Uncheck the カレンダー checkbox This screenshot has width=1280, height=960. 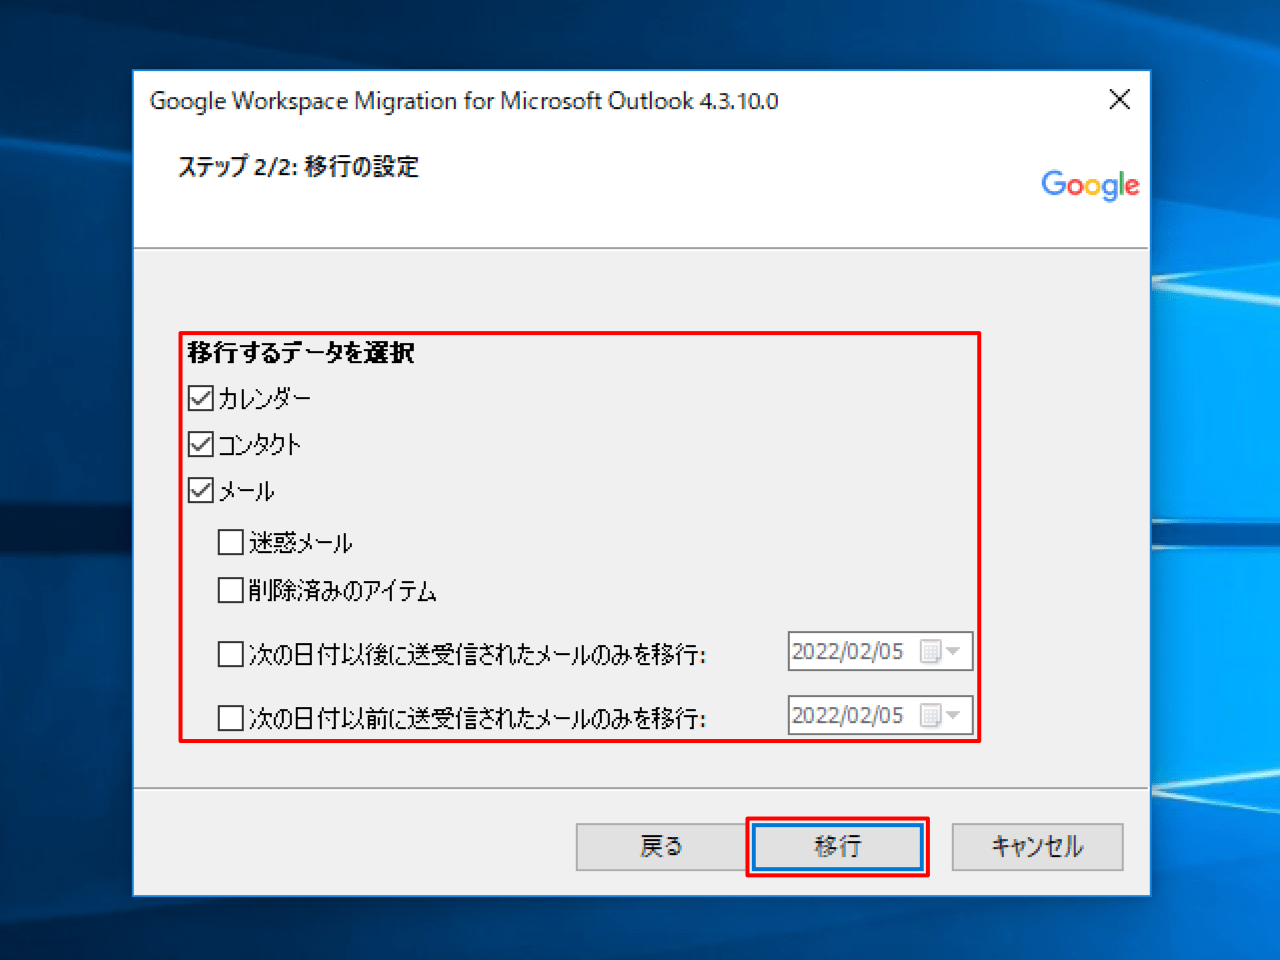(201, 398)
